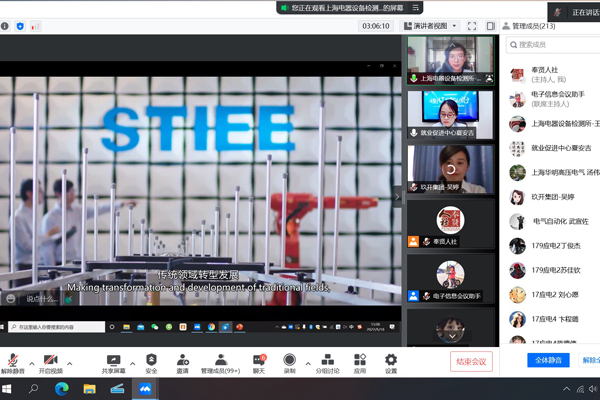
Task: Toggle the 录制 recording button
Action: (x=289, y=364)
